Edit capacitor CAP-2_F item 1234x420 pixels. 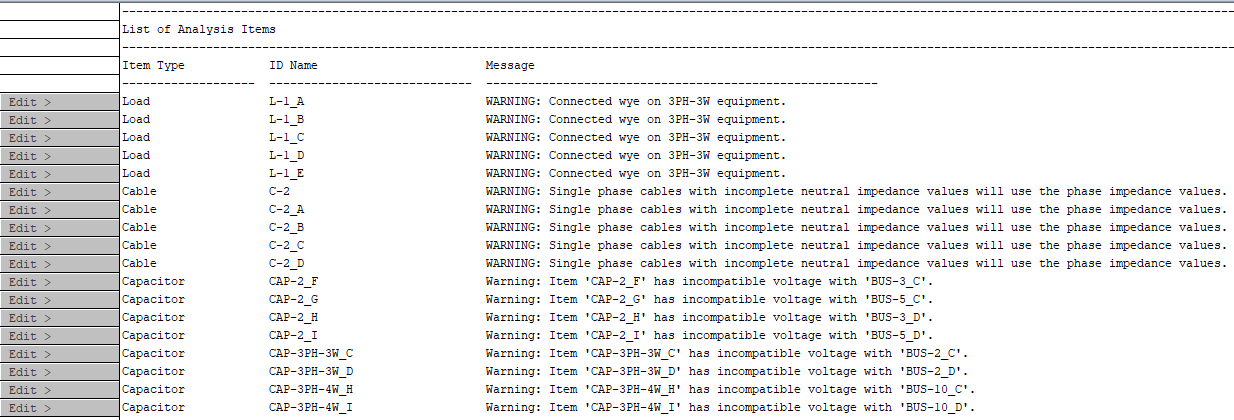pos(59,282)
